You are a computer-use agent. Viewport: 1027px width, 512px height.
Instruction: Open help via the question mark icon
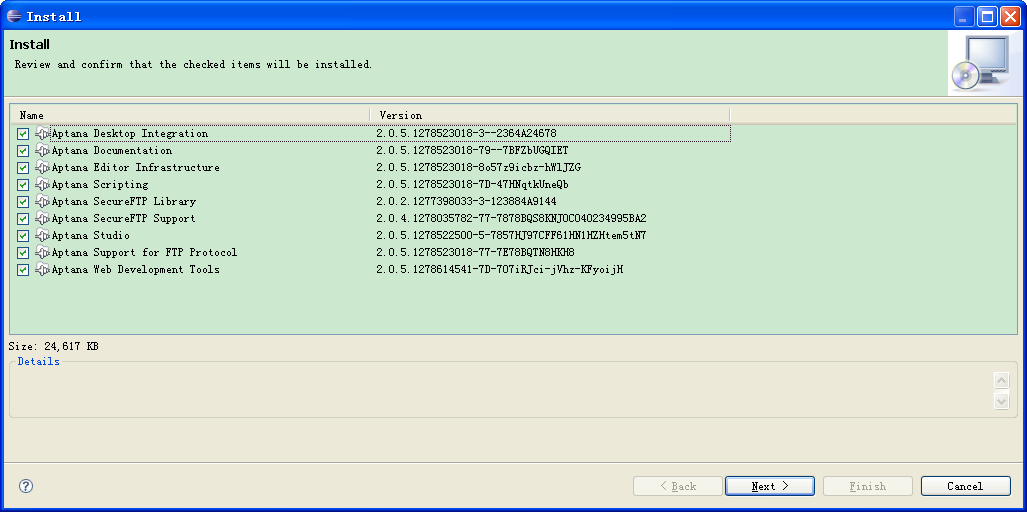(26, 486)
